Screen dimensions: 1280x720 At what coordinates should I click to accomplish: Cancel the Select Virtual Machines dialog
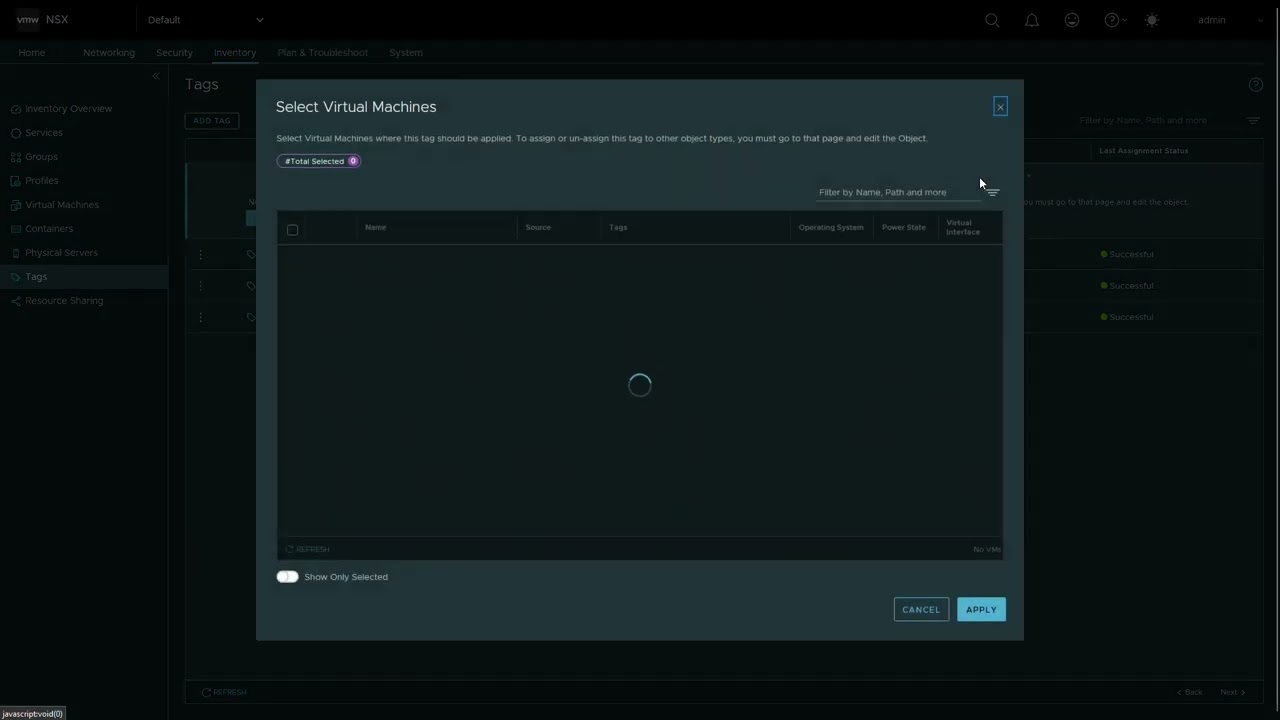tap(920, 609)
